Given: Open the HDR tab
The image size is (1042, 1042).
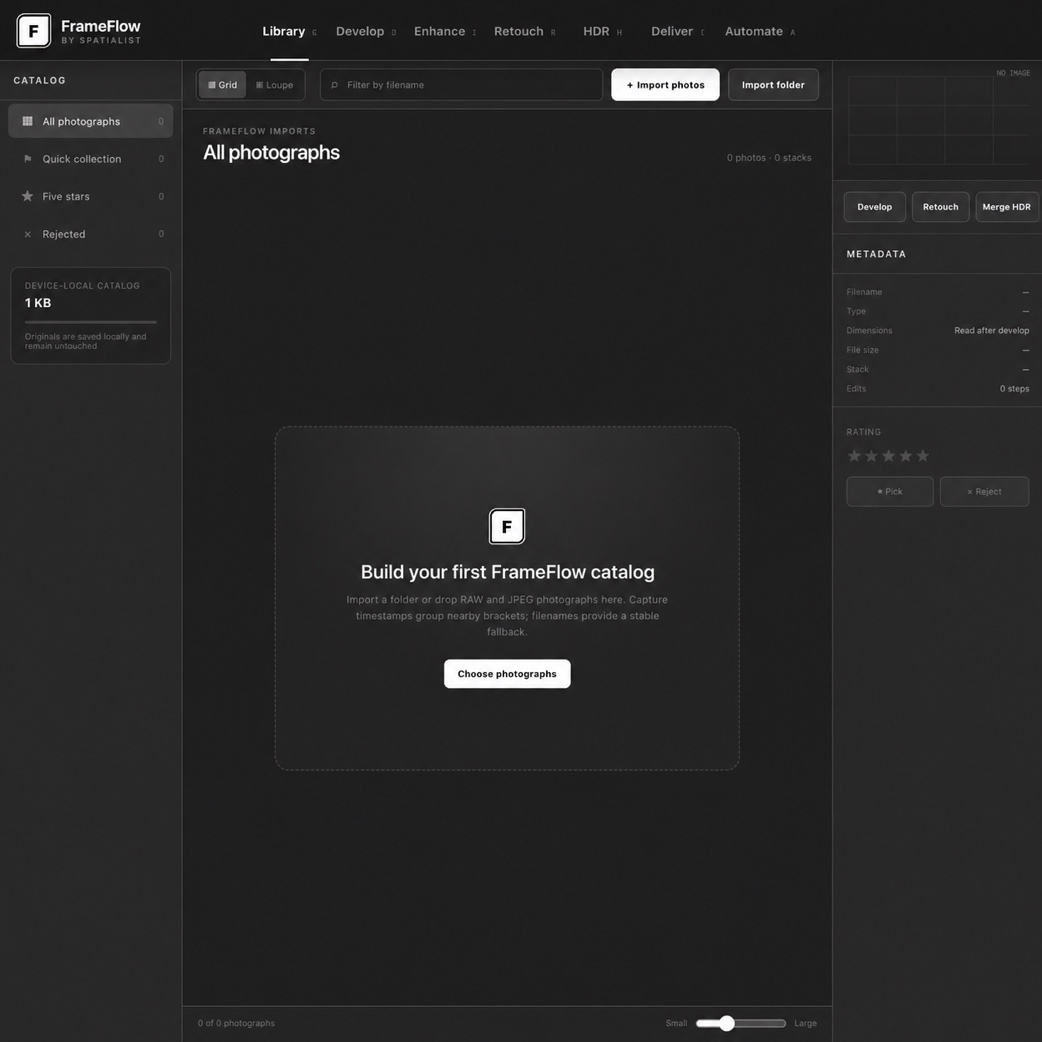Looking at the screenshot, I should [602, 31].
